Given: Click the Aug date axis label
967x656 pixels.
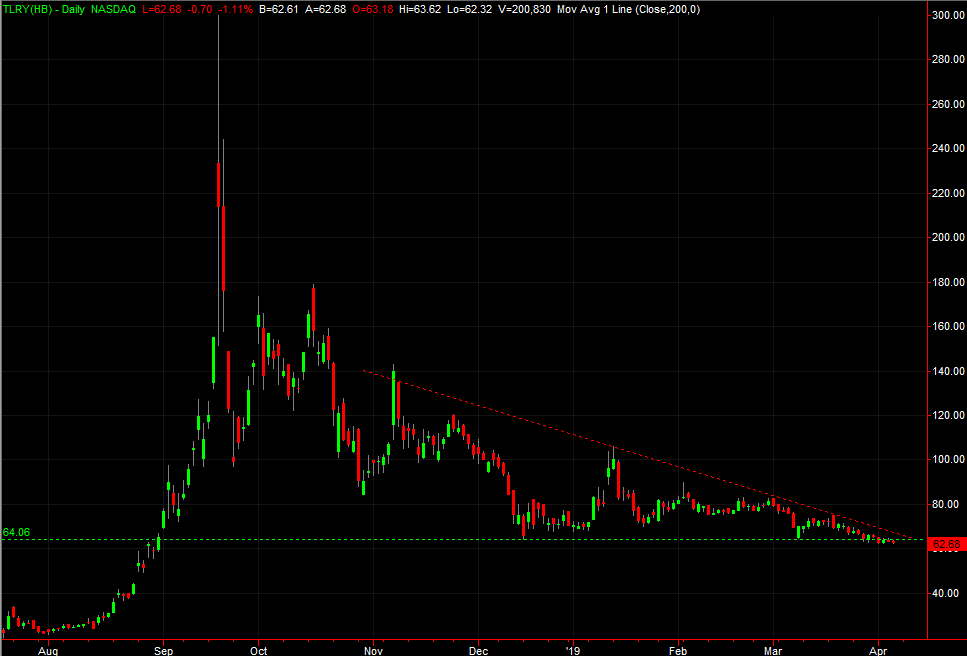Looking at the screenshot, I should (x=48, y=650).
